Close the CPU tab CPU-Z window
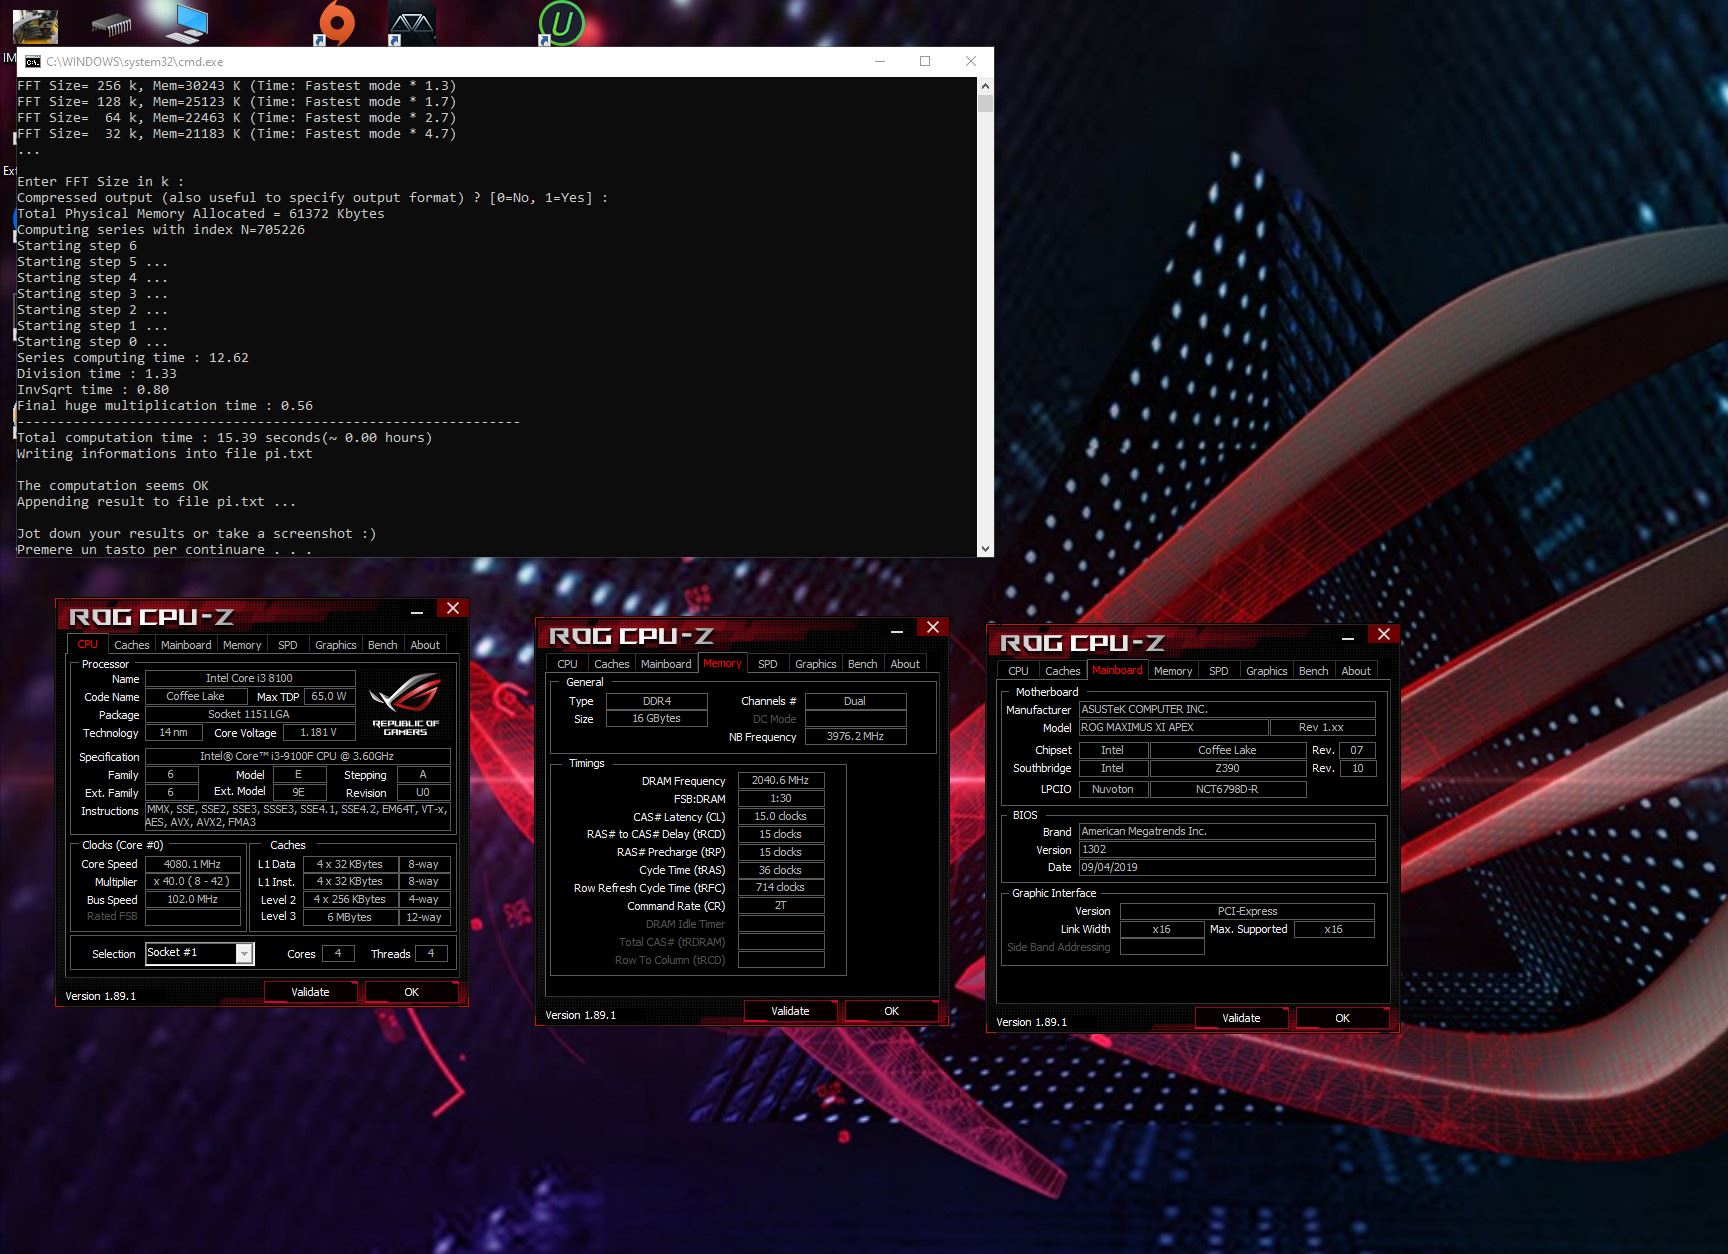Image resolution: width=1728 pixels, height=1254 pixels. [453, 608]
